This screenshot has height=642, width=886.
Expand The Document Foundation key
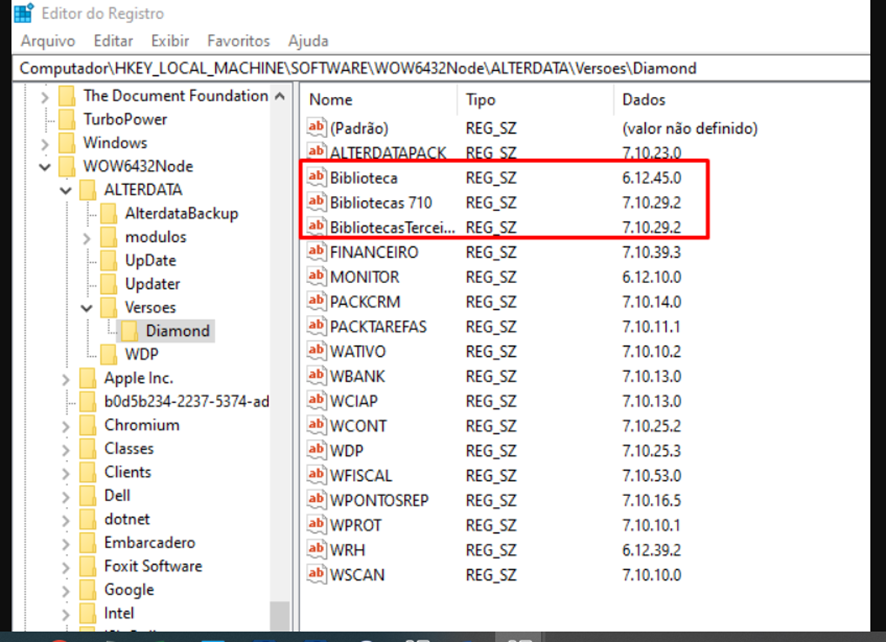[x=45, y=97]
